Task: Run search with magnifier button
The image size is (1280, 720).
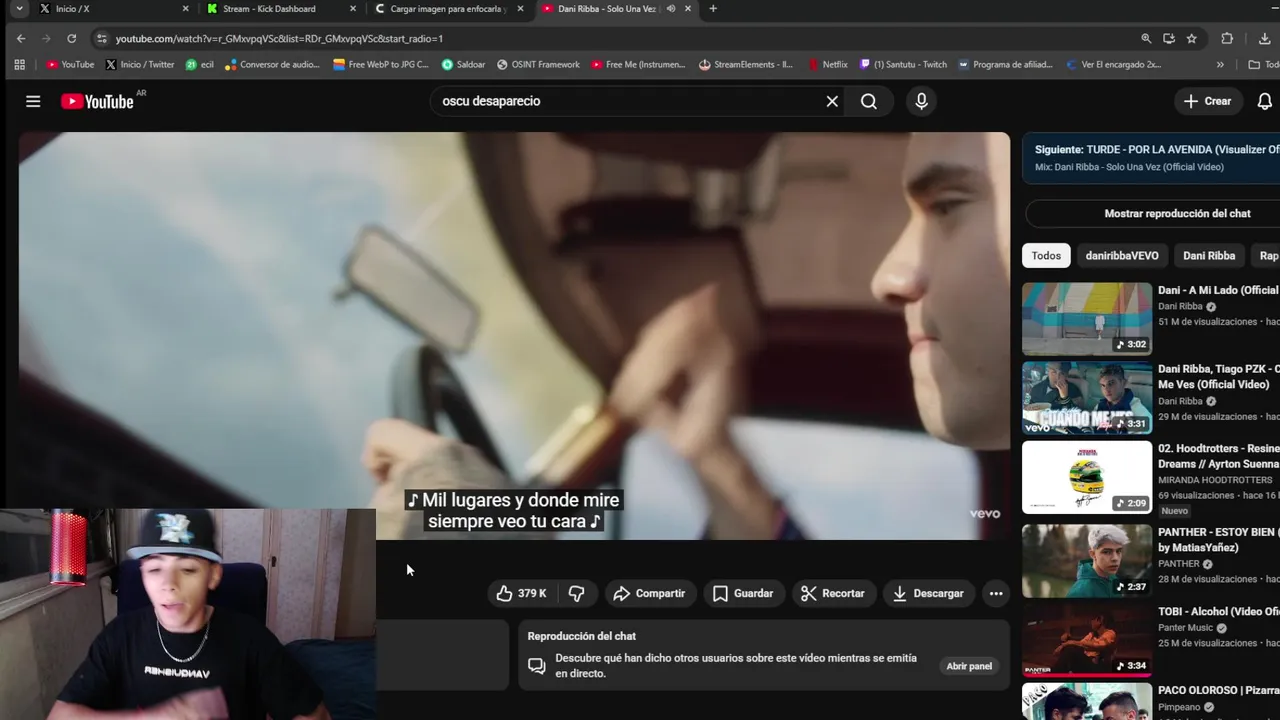Action: [x=869, y=101]
